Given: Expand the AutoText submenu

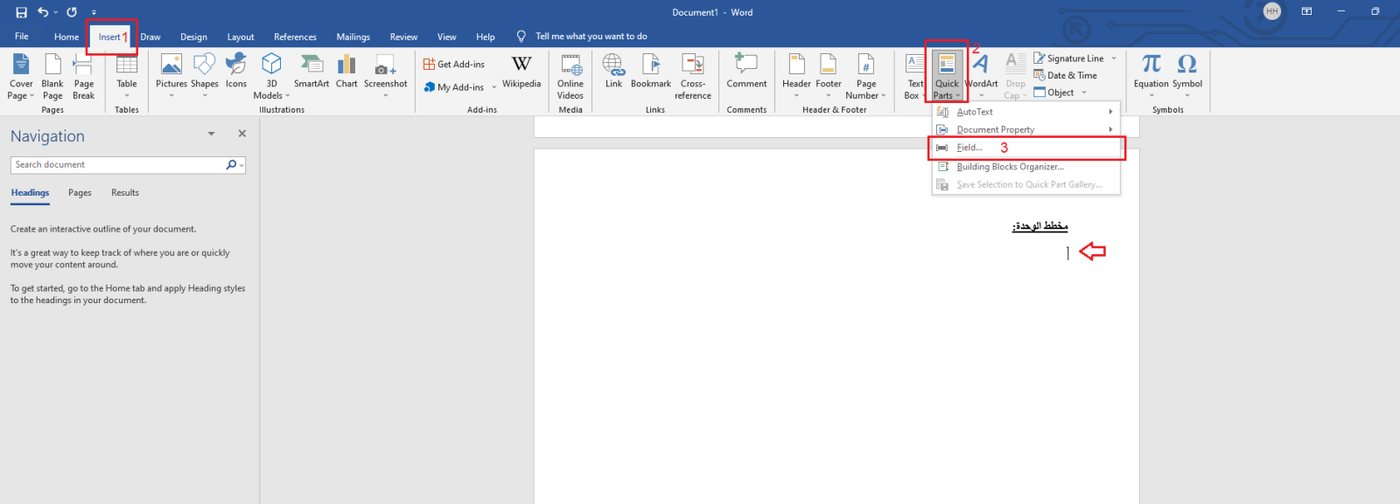Looking at the screenshot, I should click(1026, 112).
